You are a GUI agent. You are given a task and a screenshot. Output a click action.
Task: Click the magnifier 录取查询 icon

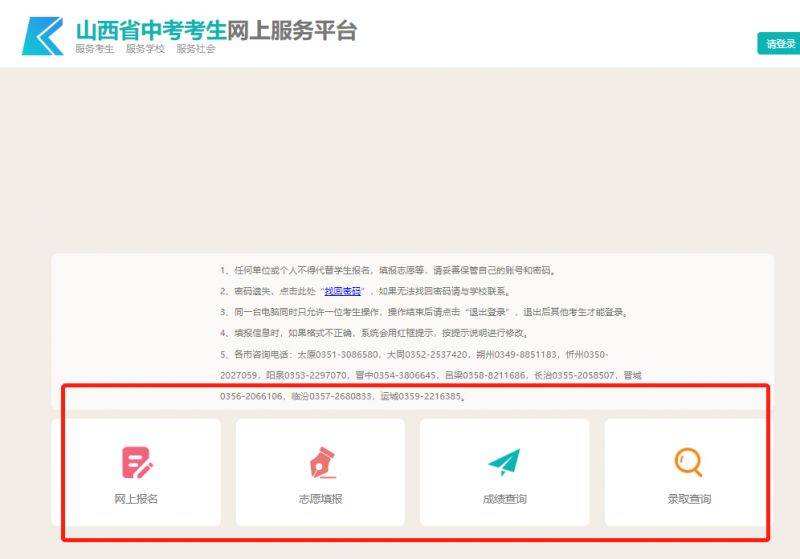coord(688,462)
